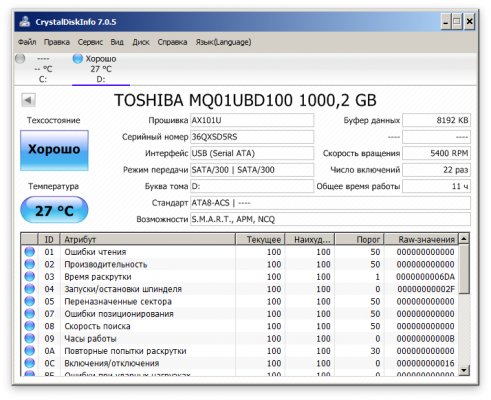Click the Порог column header
The image size is (491, 400).
[359, 239]
